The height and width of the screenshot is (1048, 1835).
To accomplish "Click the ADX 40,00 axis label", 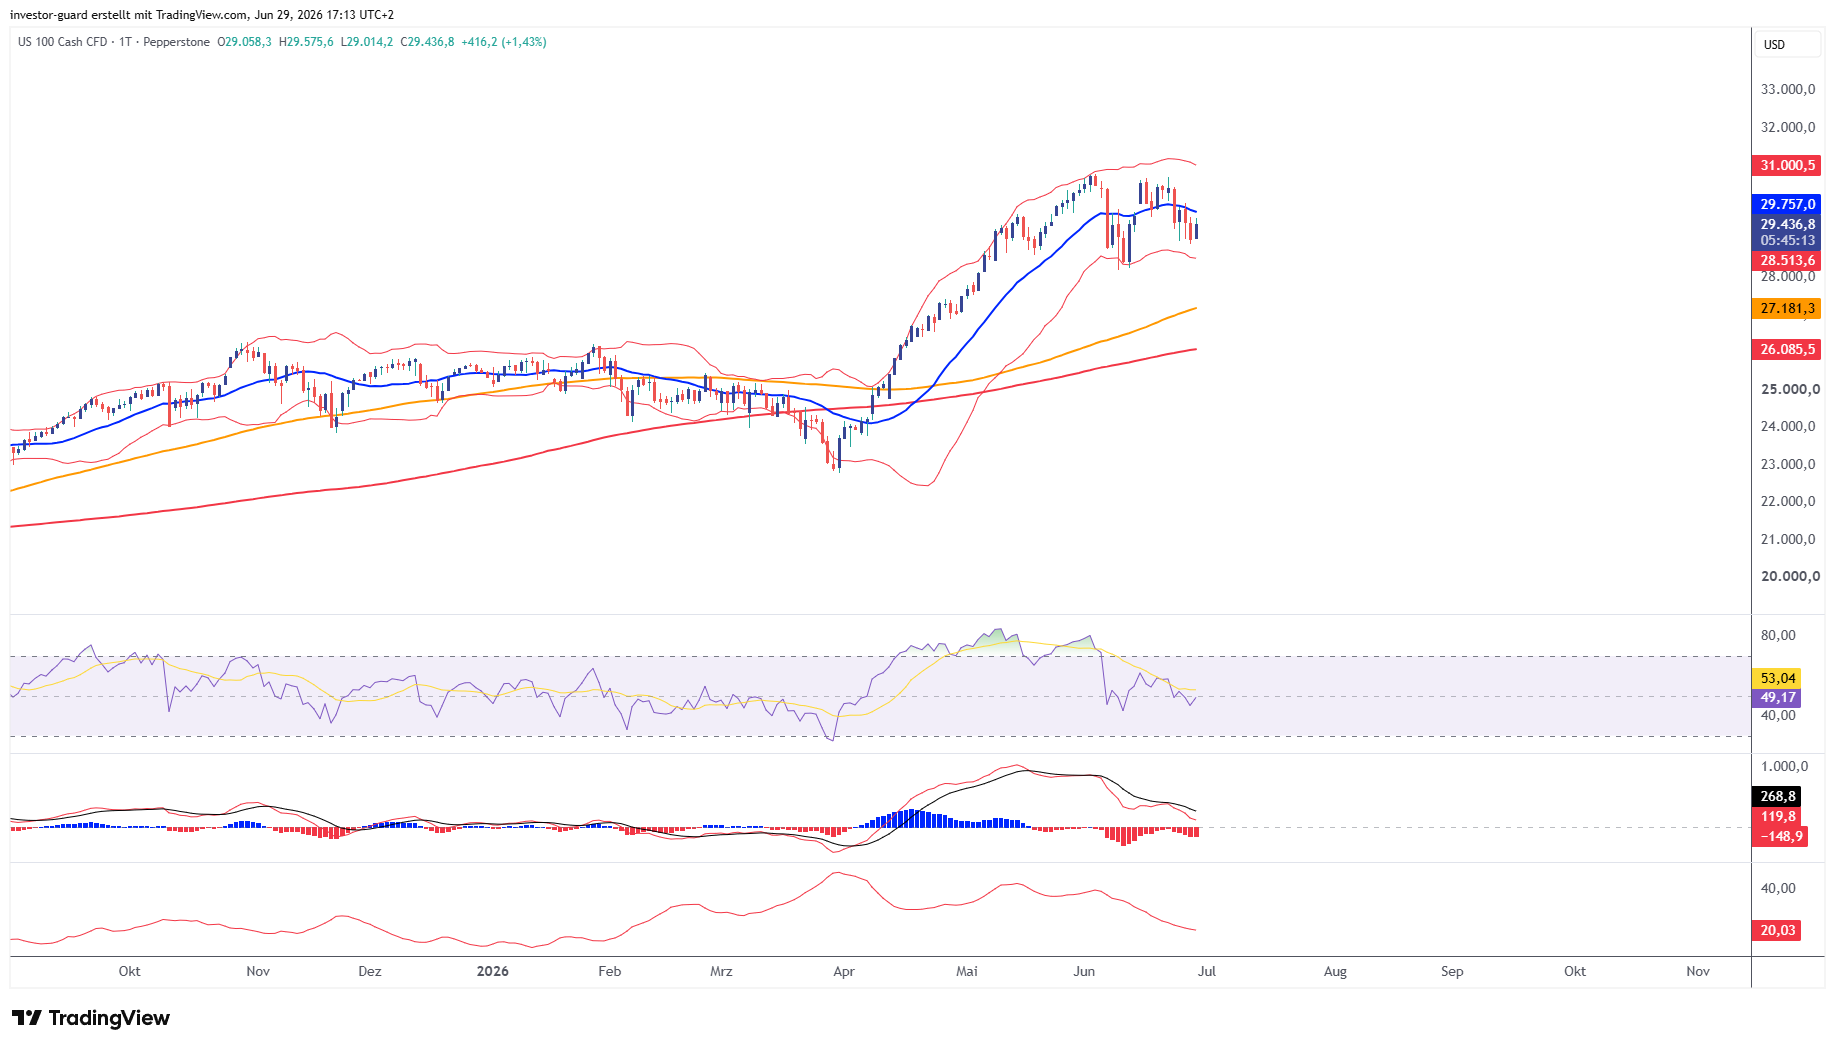I will coord(1778,888).
